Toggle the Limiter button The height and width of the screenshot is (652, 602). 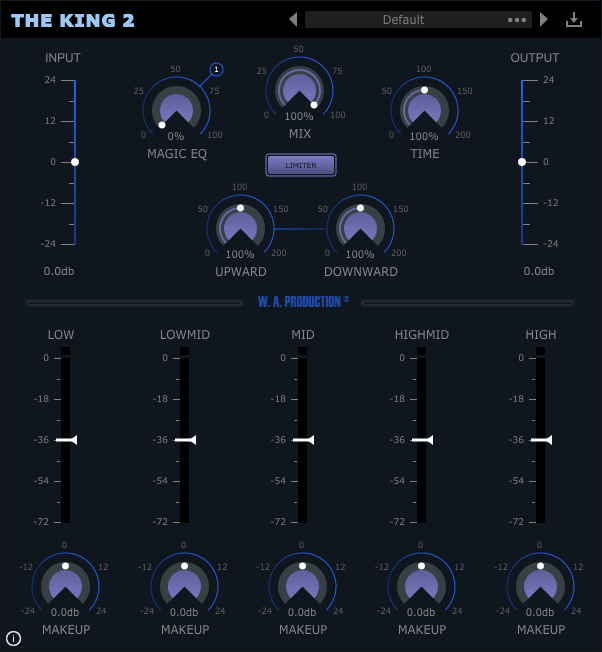[x=300, y=165]
